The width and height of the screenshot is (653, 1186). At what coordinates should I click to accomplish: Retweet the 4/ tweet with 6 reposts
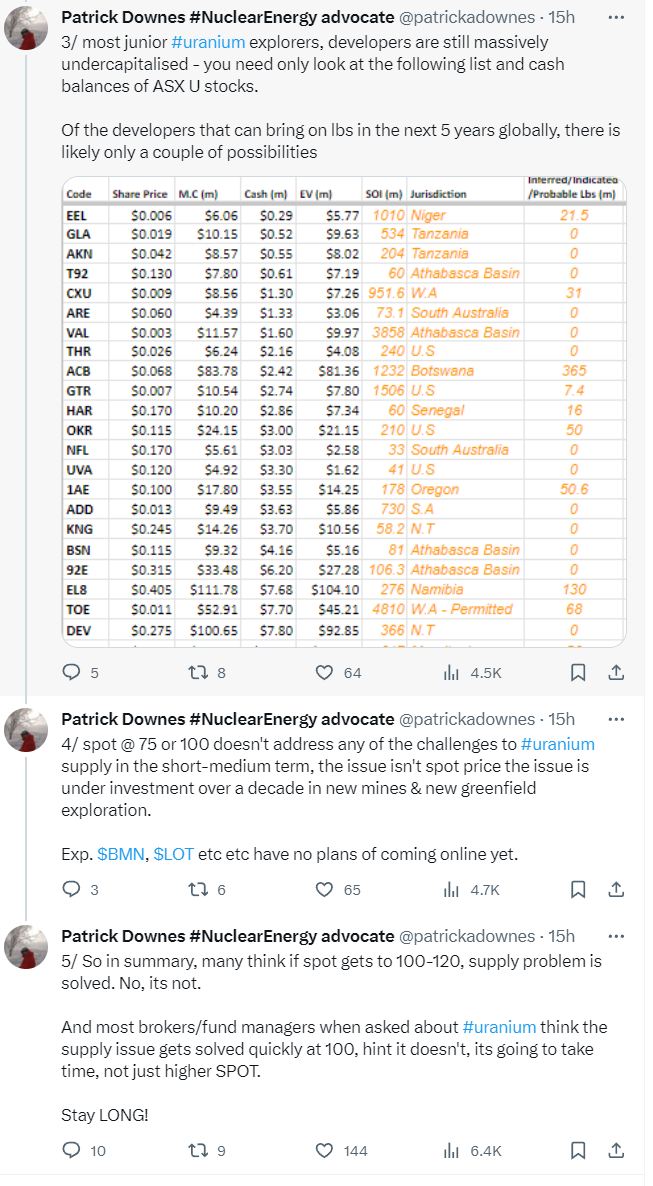point(197,889)
